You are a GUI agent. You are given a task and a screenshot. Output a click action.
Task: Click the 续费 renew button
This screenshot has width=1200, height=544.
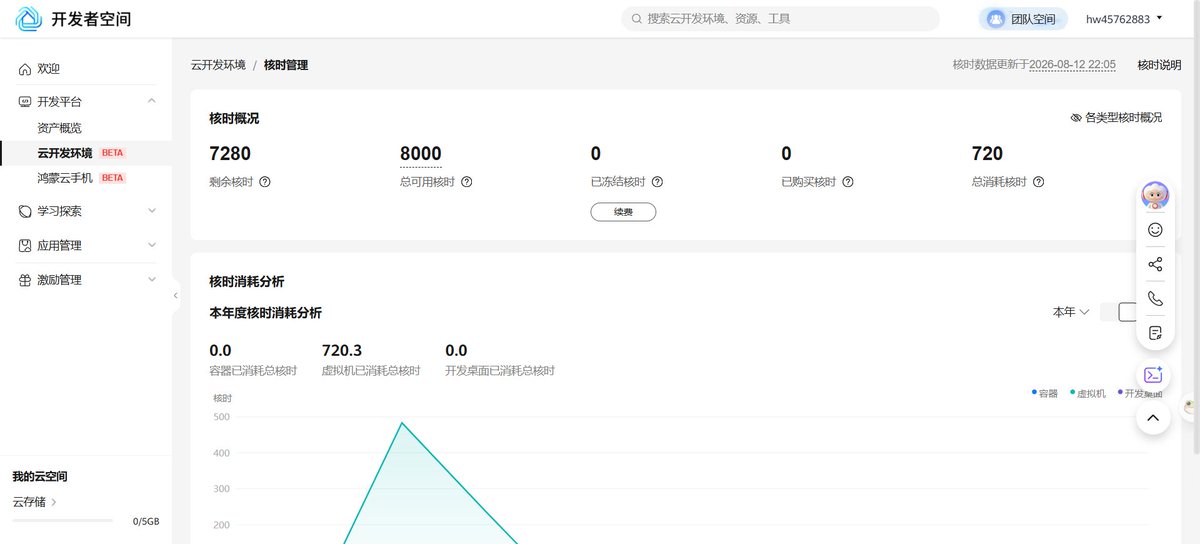tap(623, 212)
